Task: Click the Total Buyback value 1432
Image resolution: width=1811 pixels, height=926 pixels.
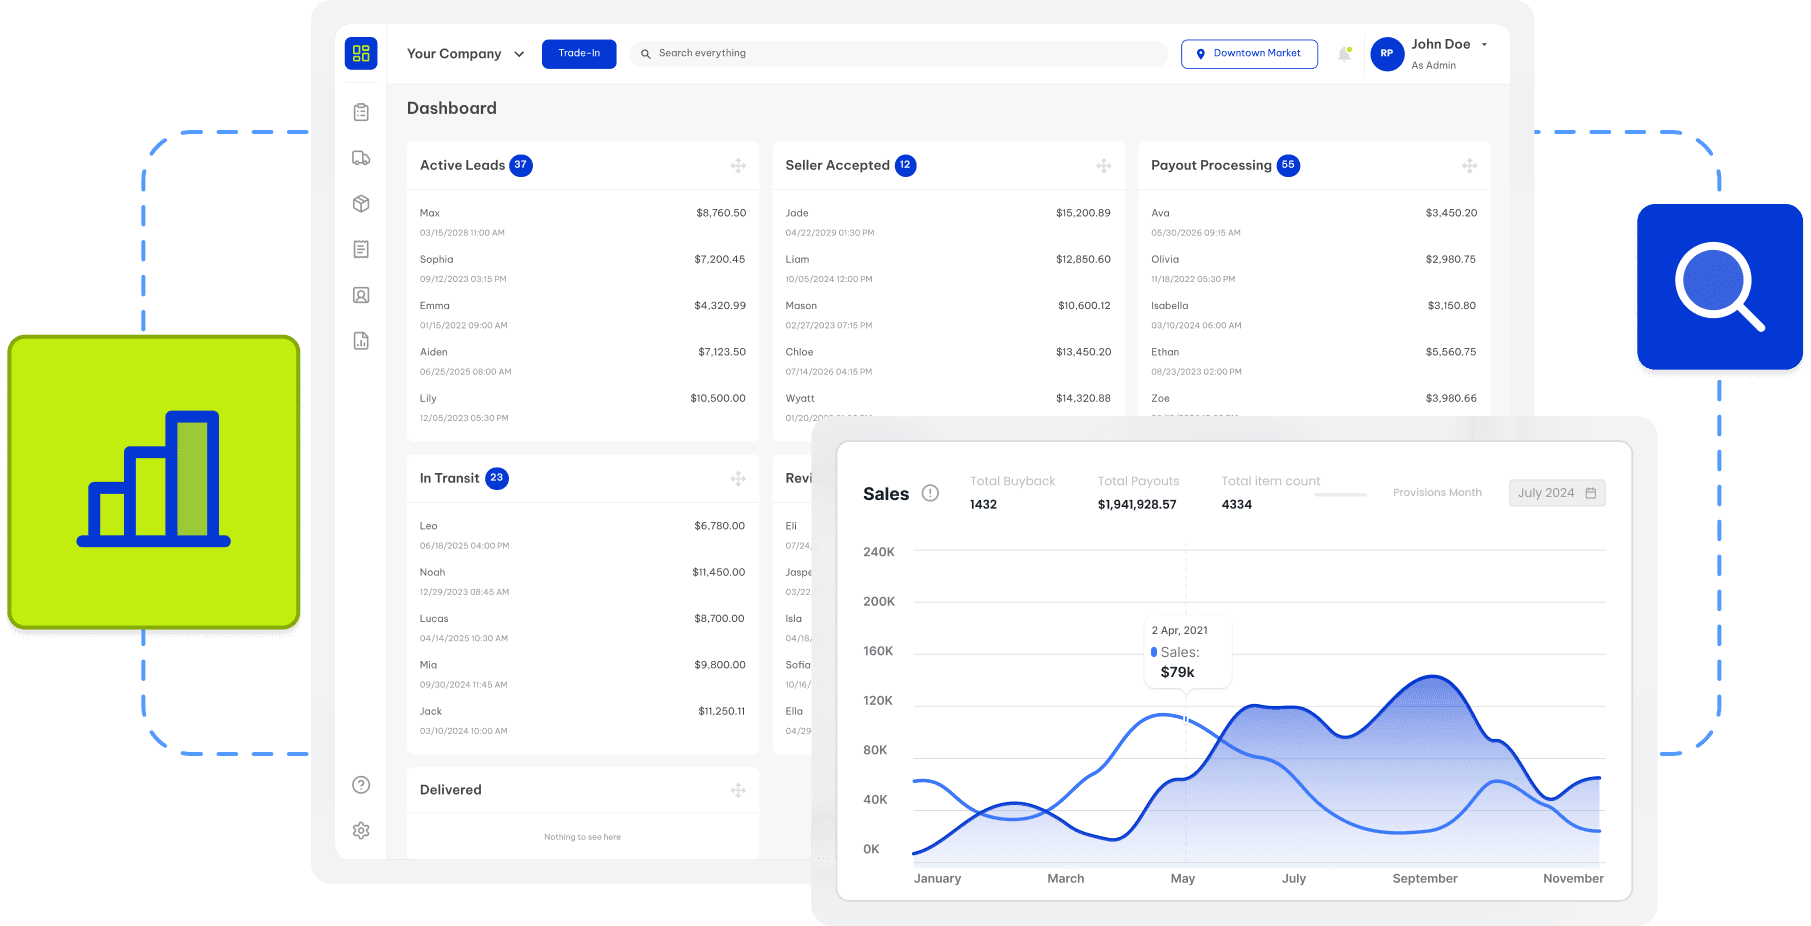Action: coord(983,505)
